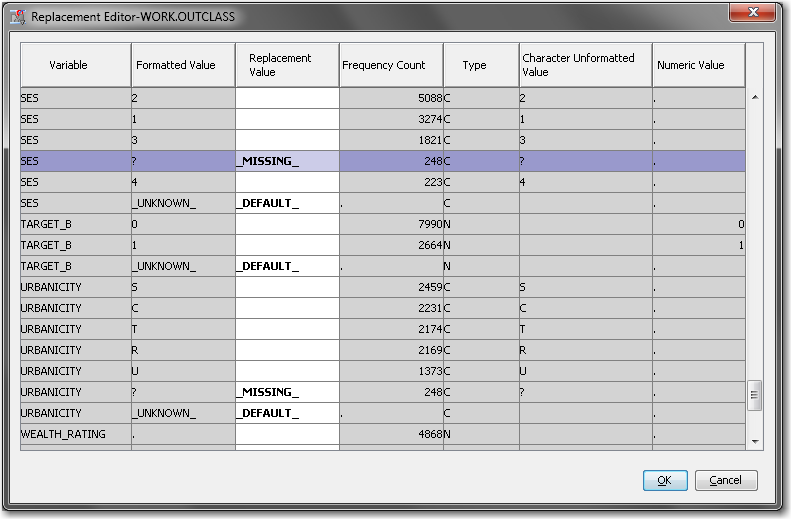Click the Replacement Editor title bar icon
The width and height of the screenshot is (791, 519).
tap(17, 17)
